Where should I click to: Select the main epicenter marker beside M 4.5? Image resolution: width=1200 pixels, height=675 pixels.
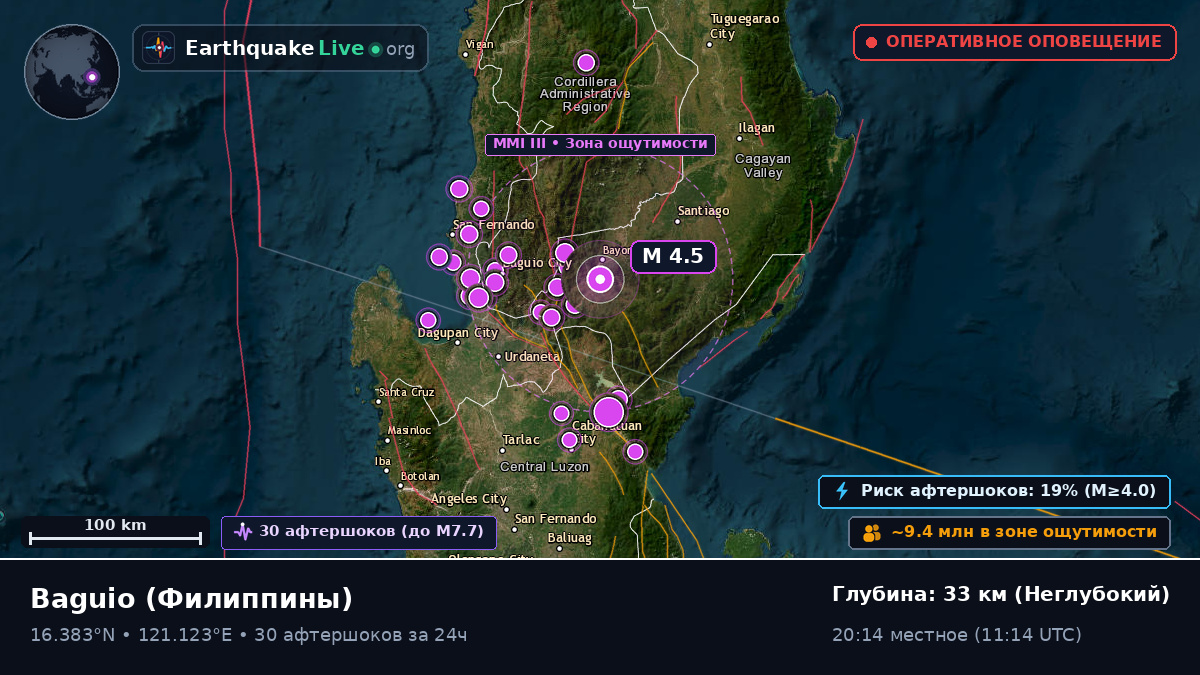[x=600, y=280]
